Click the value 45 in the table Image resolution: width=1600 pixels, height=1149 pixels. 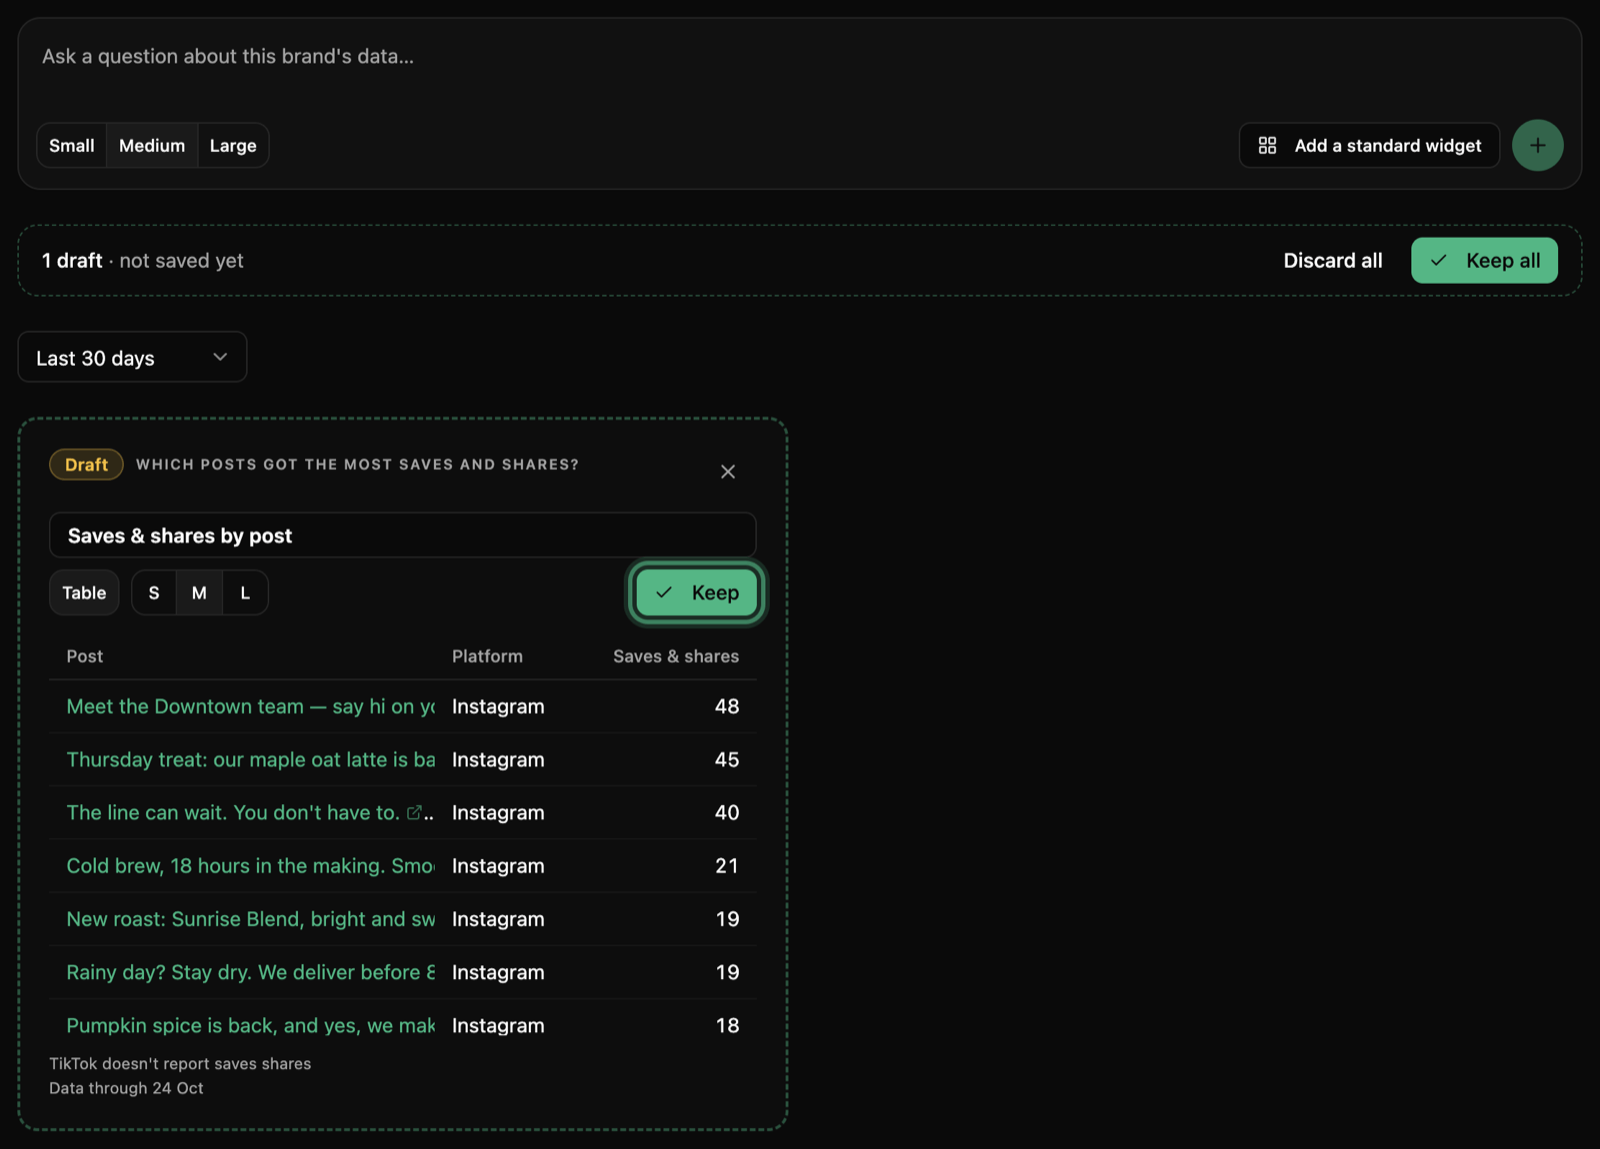727,759
